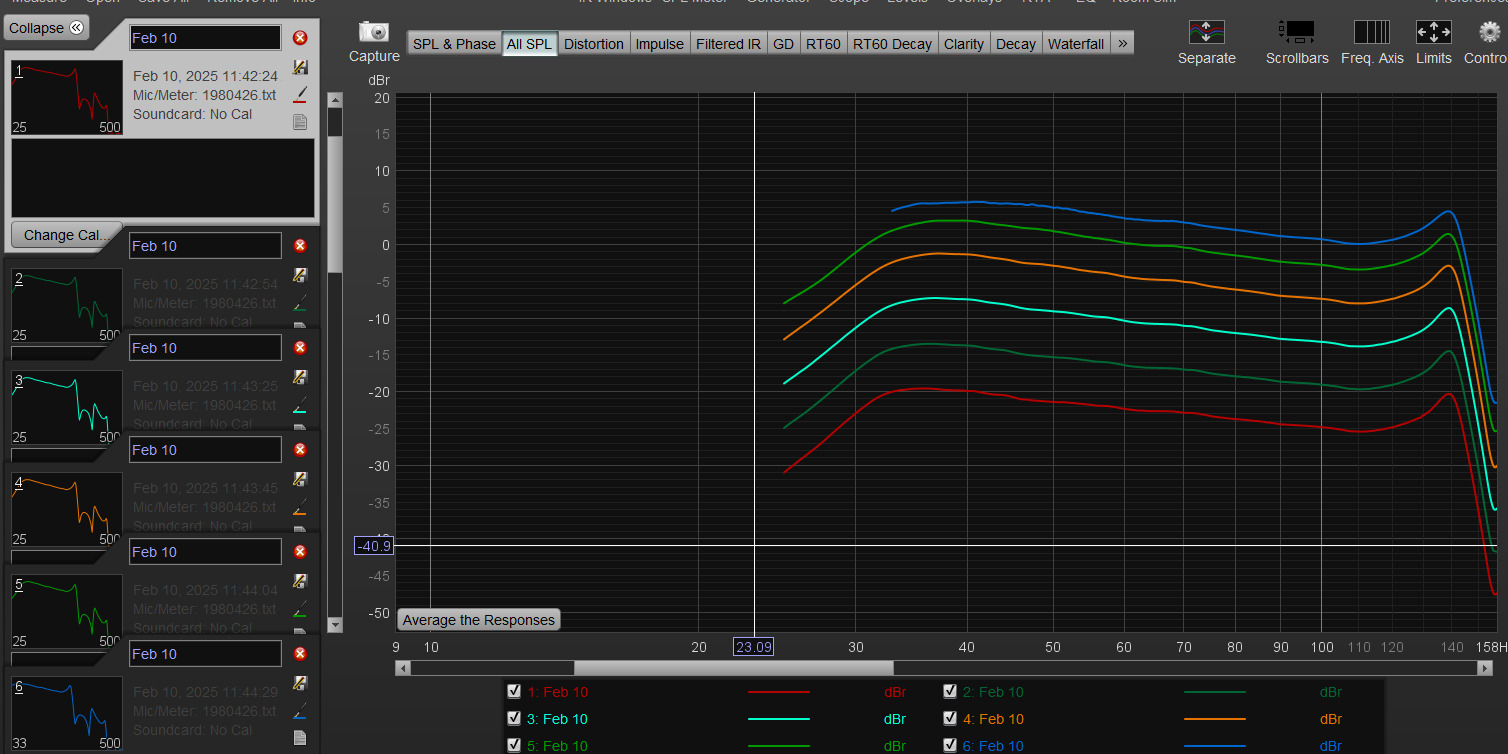Capture the graph with the camera icon
Screen dimensions: 1508x754
374,32
